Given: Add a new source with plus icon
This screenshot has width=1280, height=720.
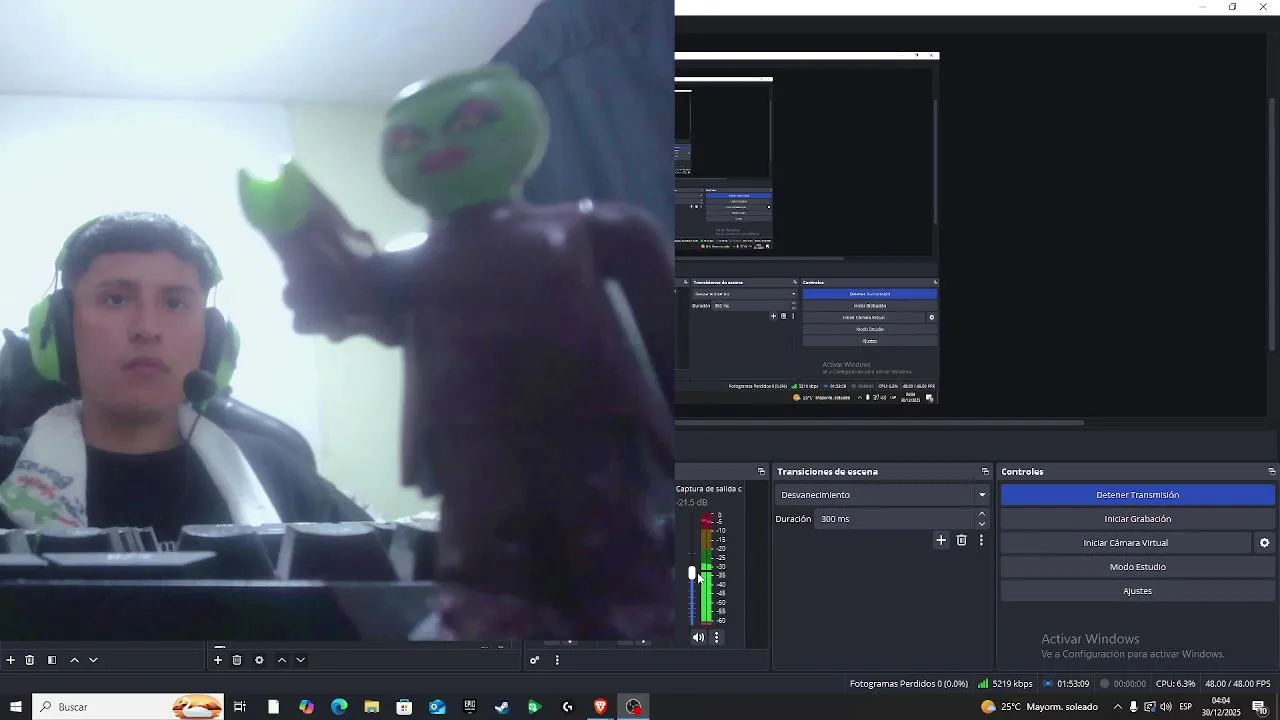Looking at the screenshot, I should click(x=218, y=660).
